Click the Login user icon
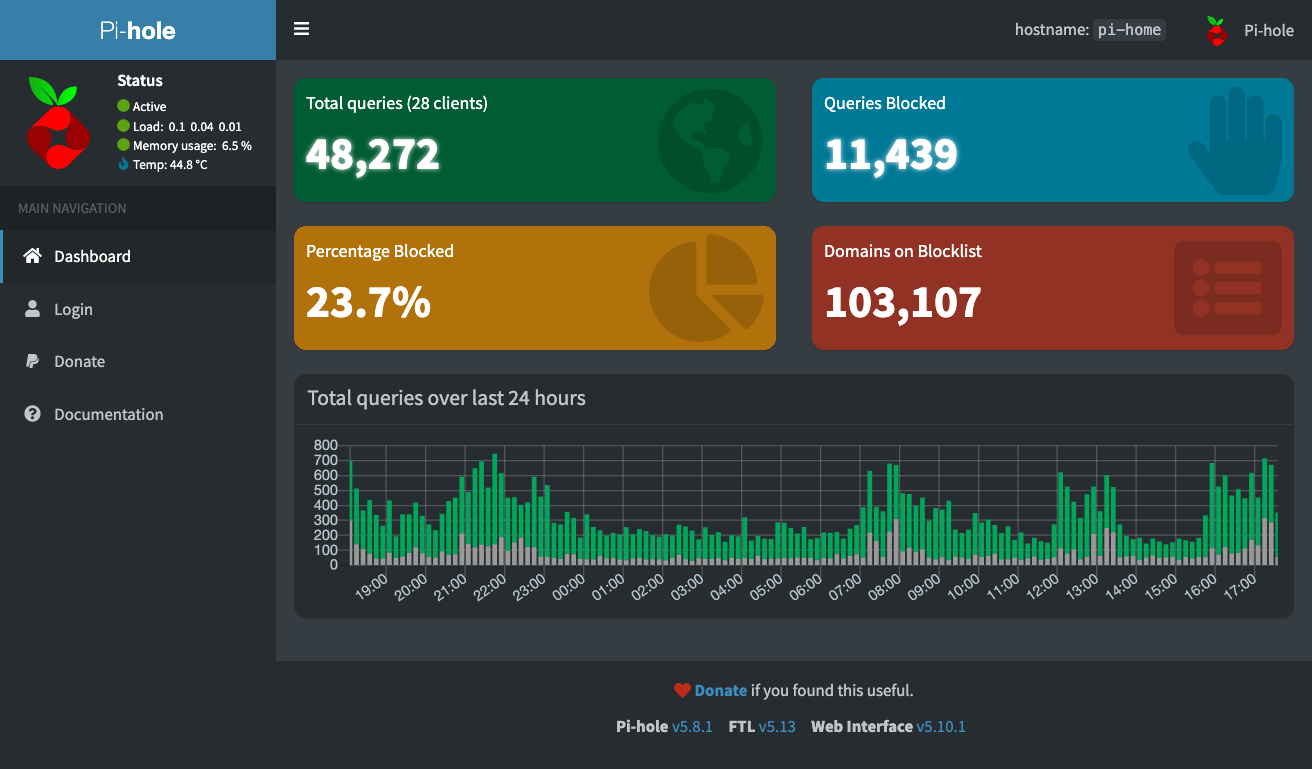 33,309
